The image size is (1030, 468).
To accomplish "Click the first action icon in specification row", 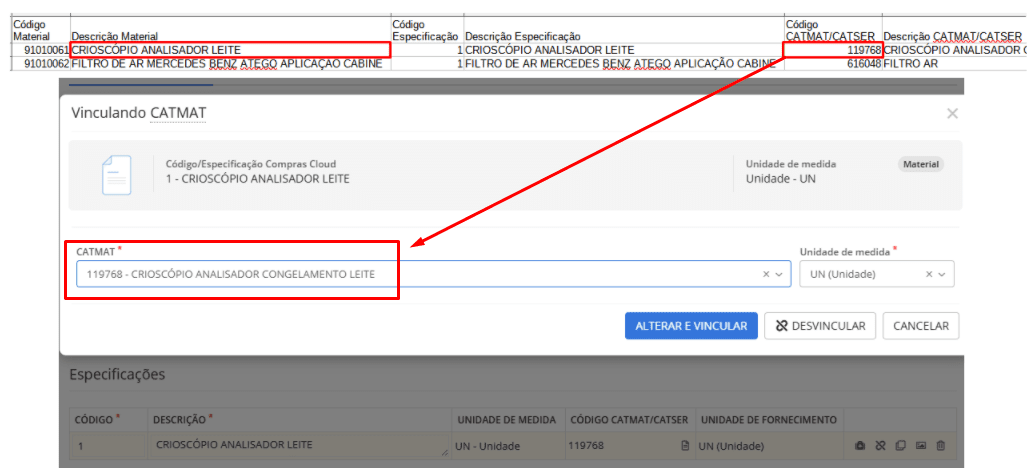I will pos(859,446).
